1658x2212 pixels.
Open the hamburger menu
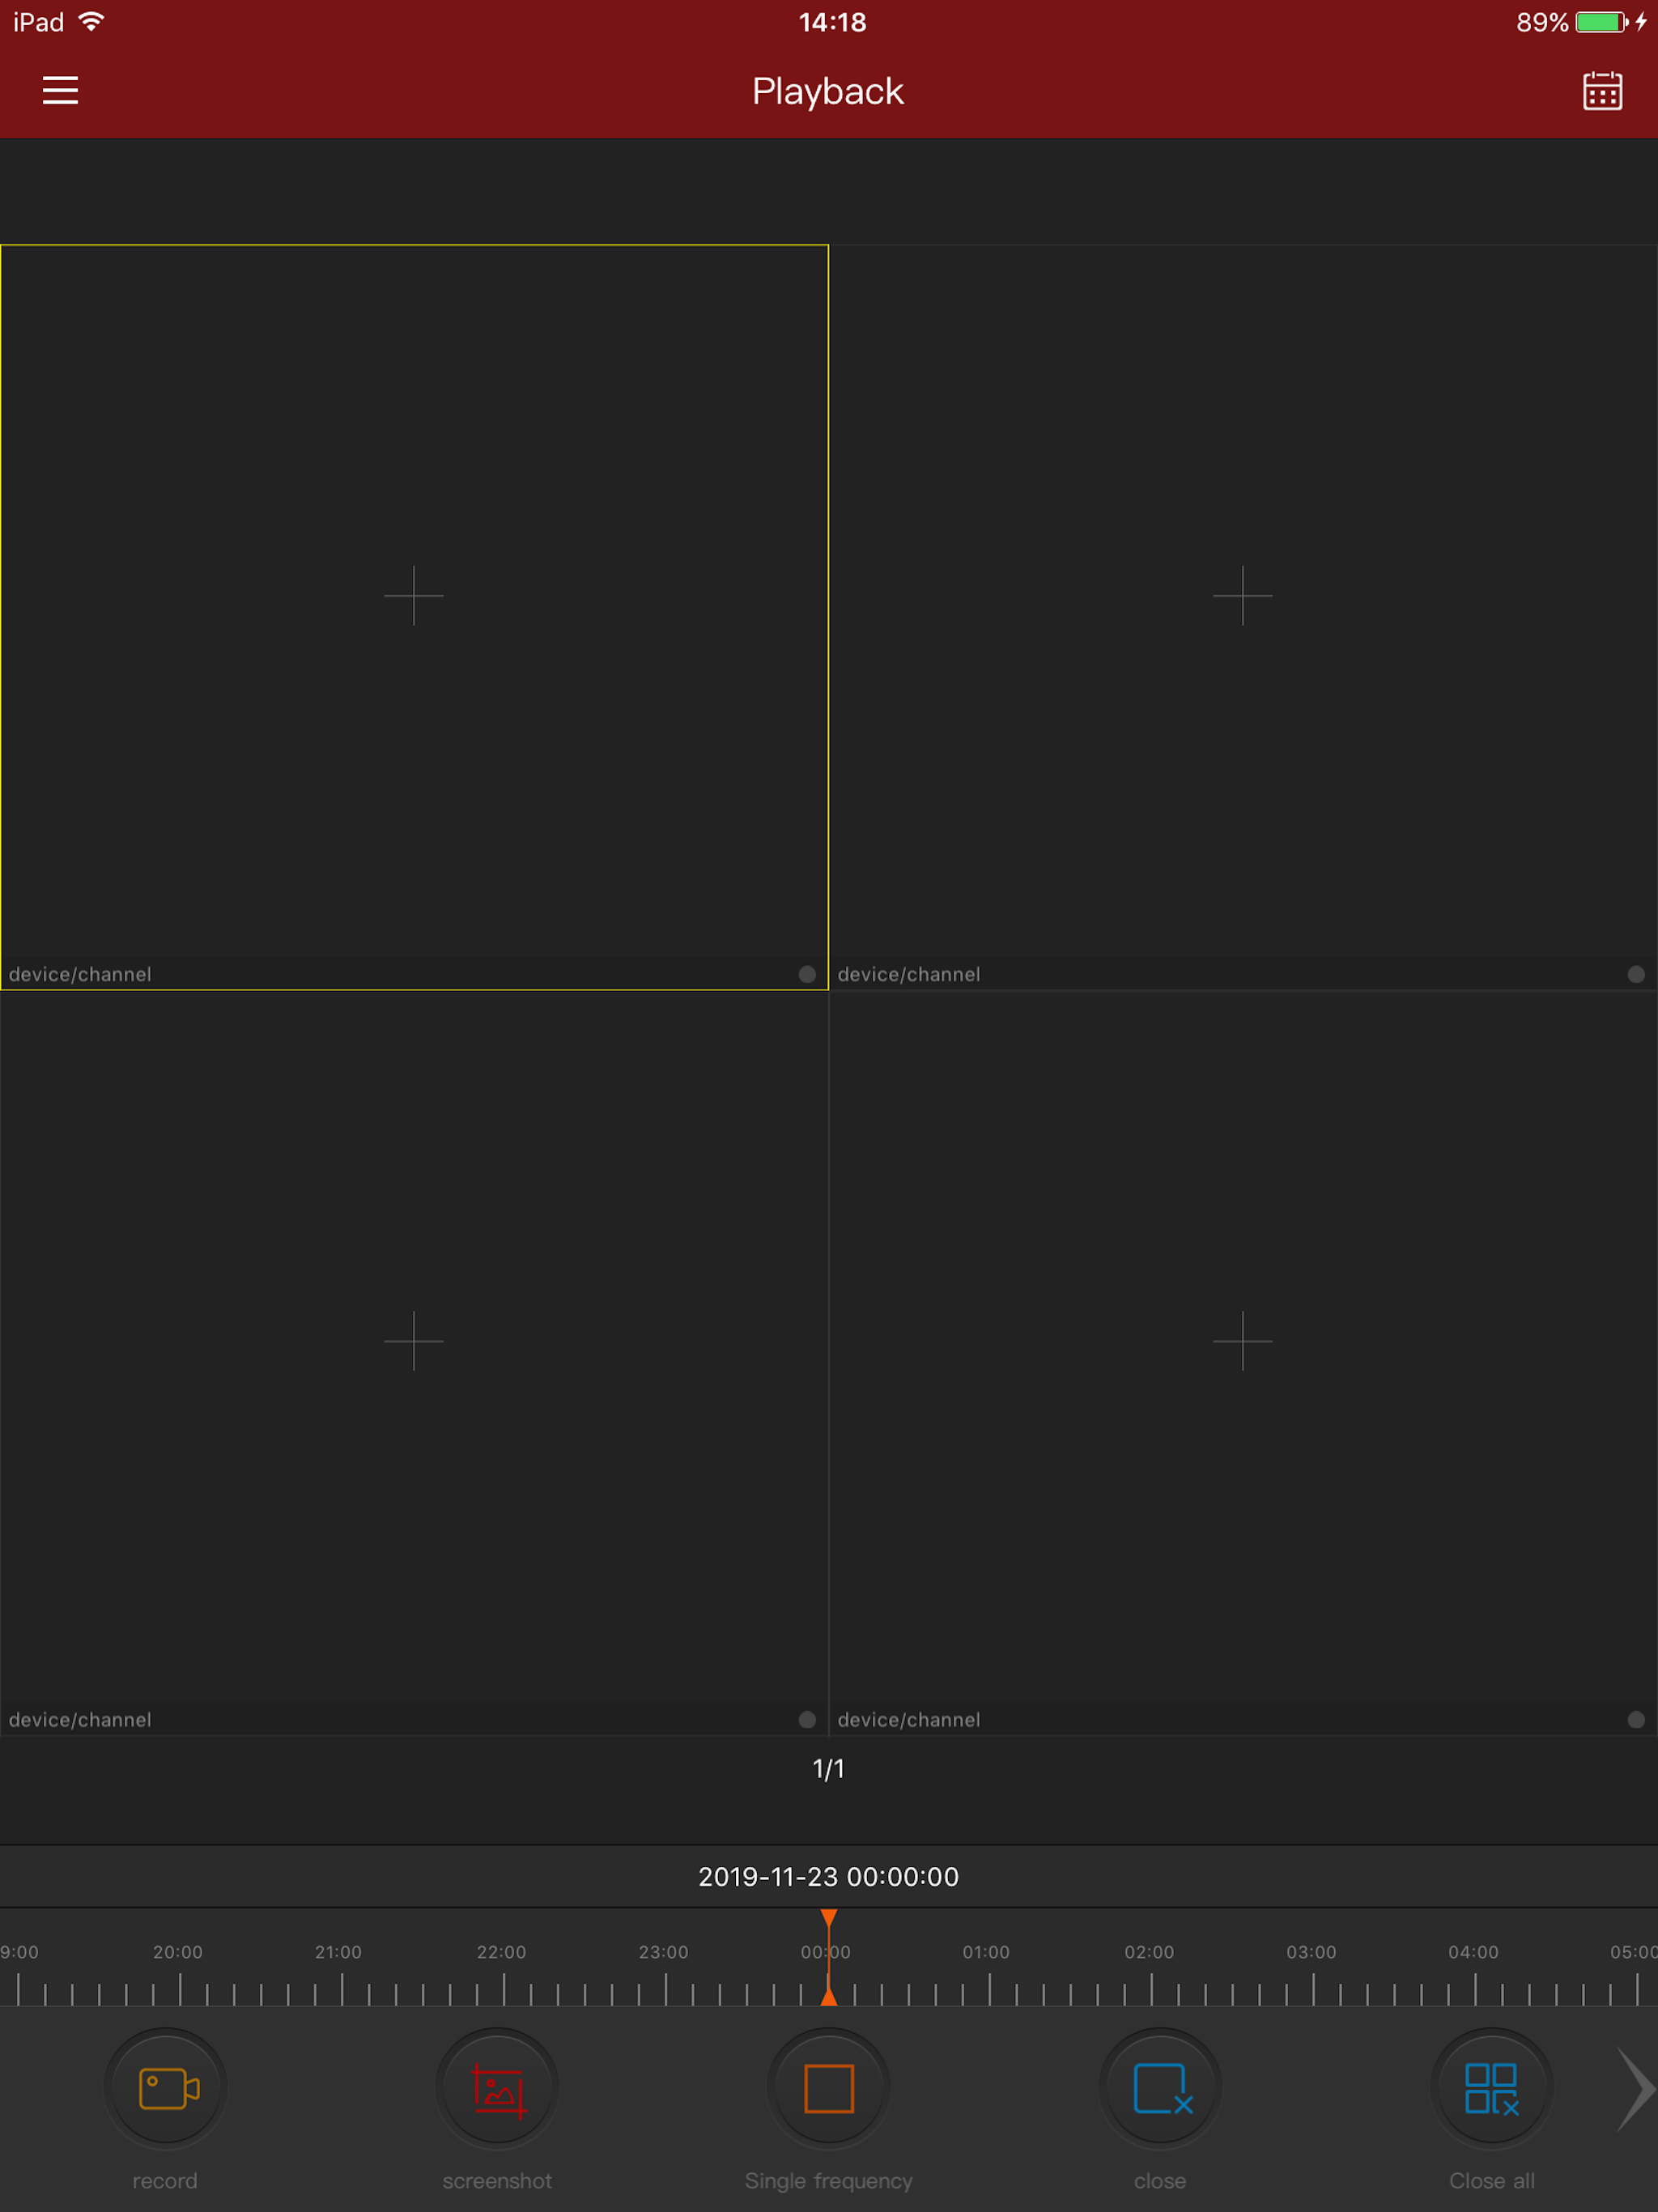(60, 91)
